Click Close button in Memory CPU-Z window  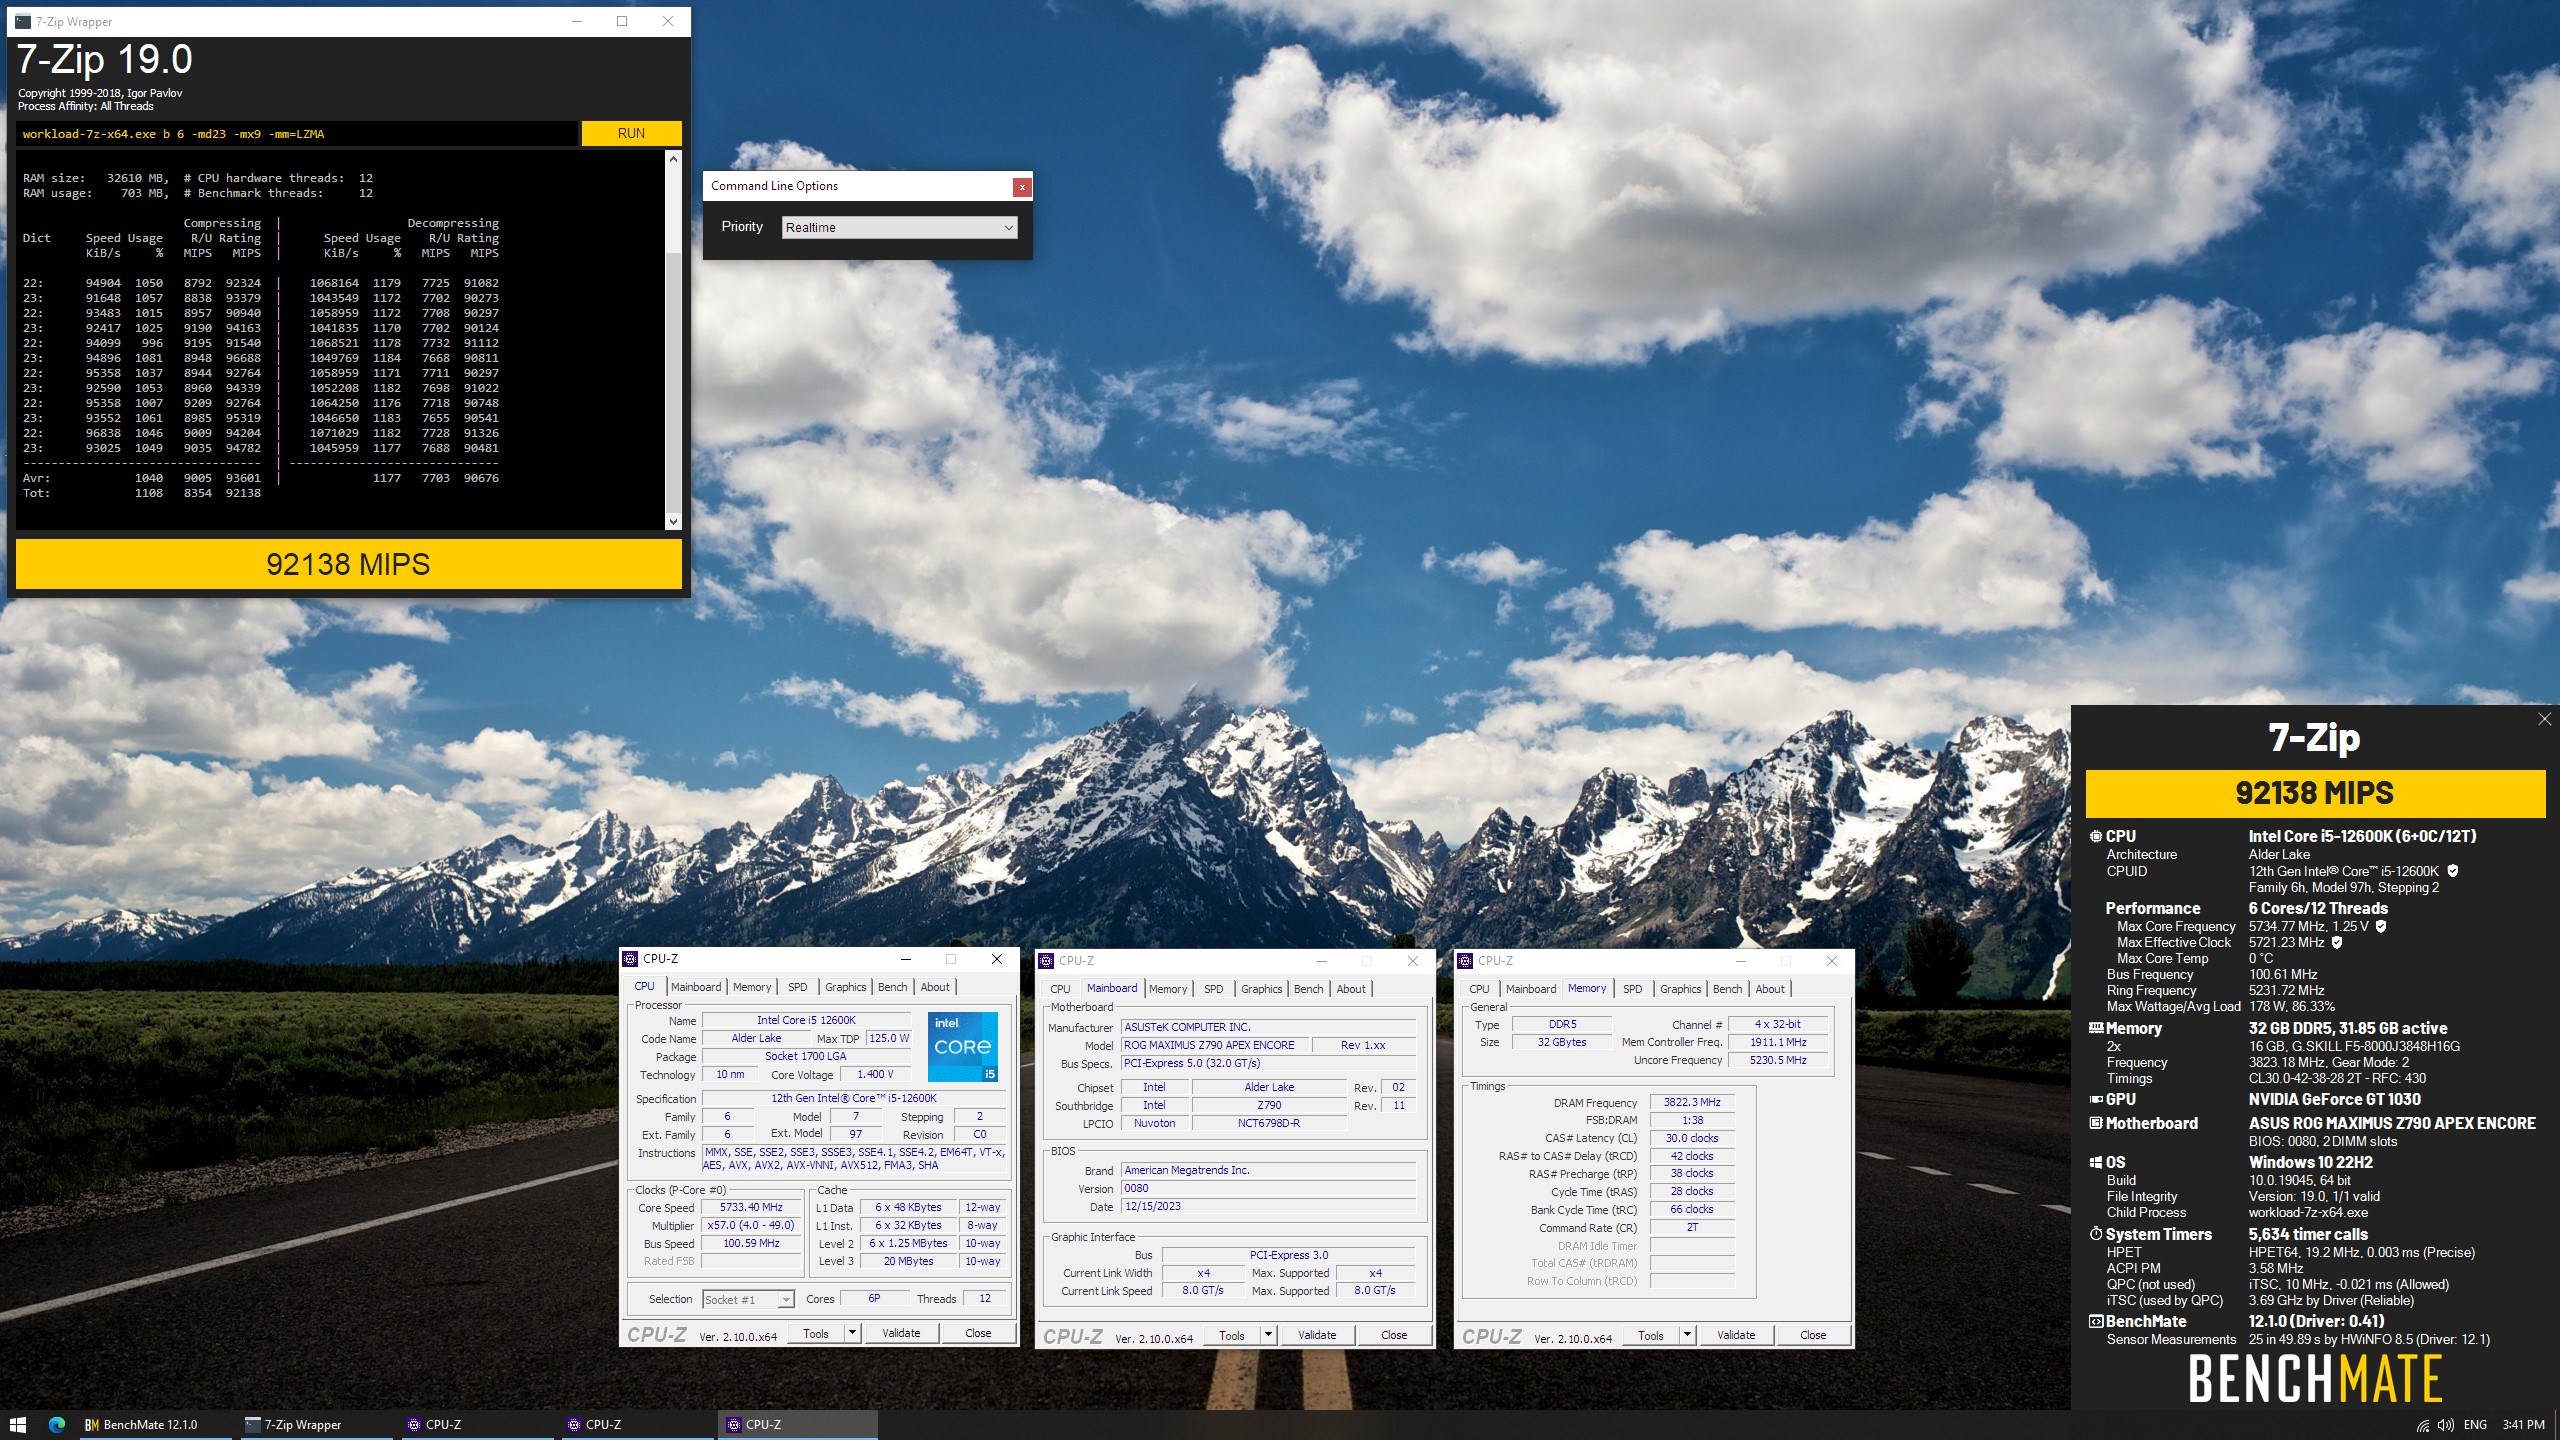[1813, 1335]
